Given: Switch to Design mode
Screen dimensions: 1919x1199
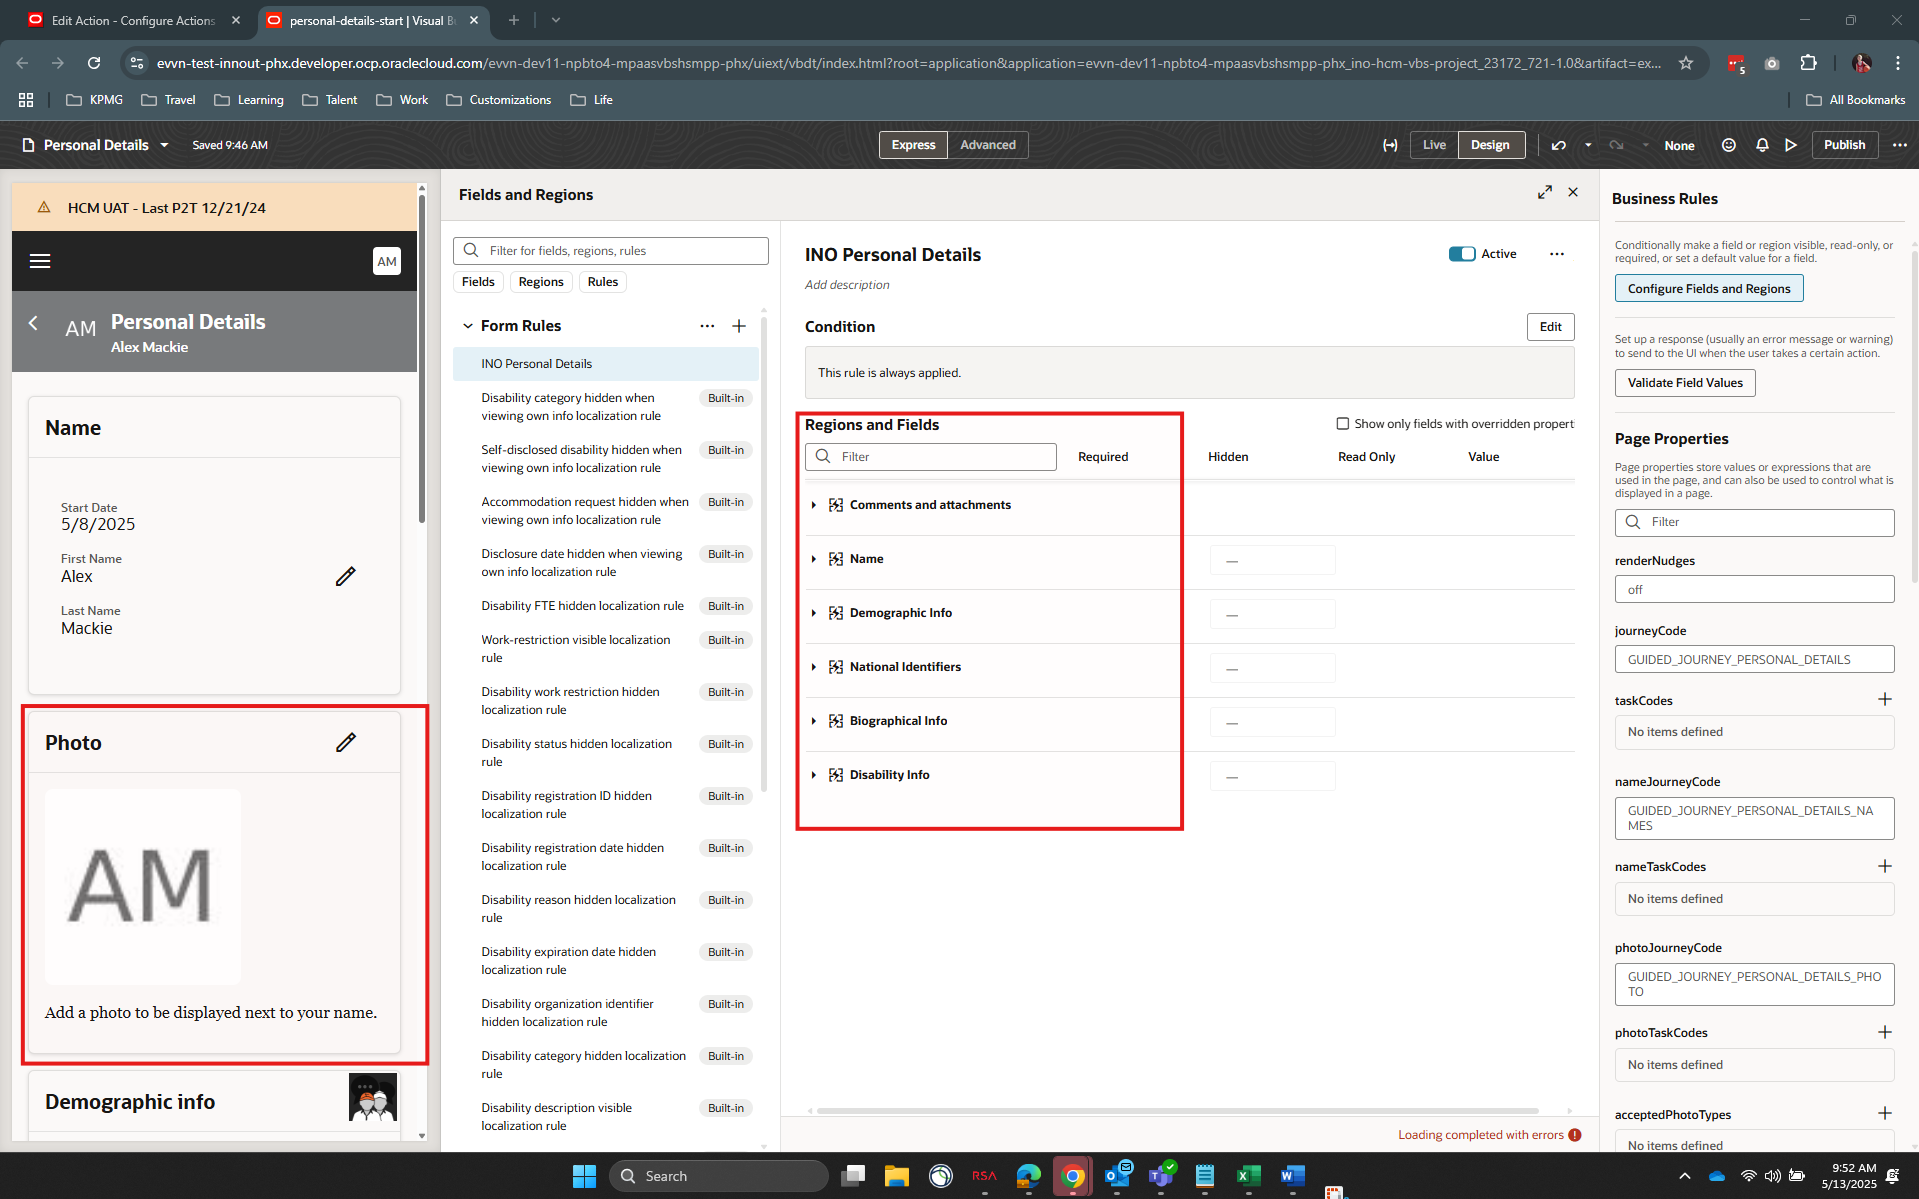Looking at the screenshot, I should (1490, 145).
